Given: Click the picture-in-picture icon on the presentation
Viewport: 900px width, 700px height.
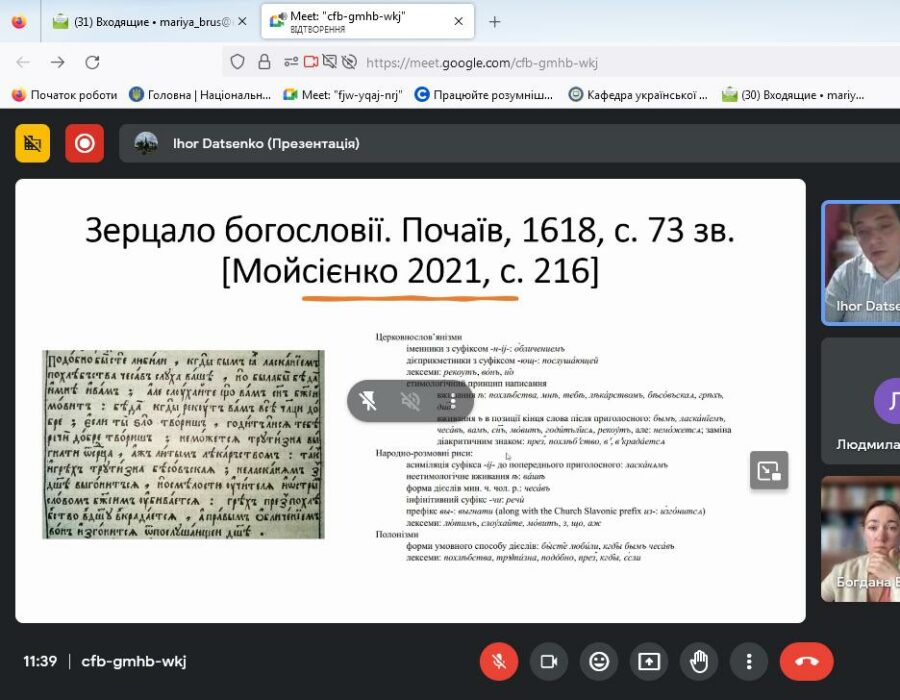Looking at the screenshot, I should click(x=769, y=470).
